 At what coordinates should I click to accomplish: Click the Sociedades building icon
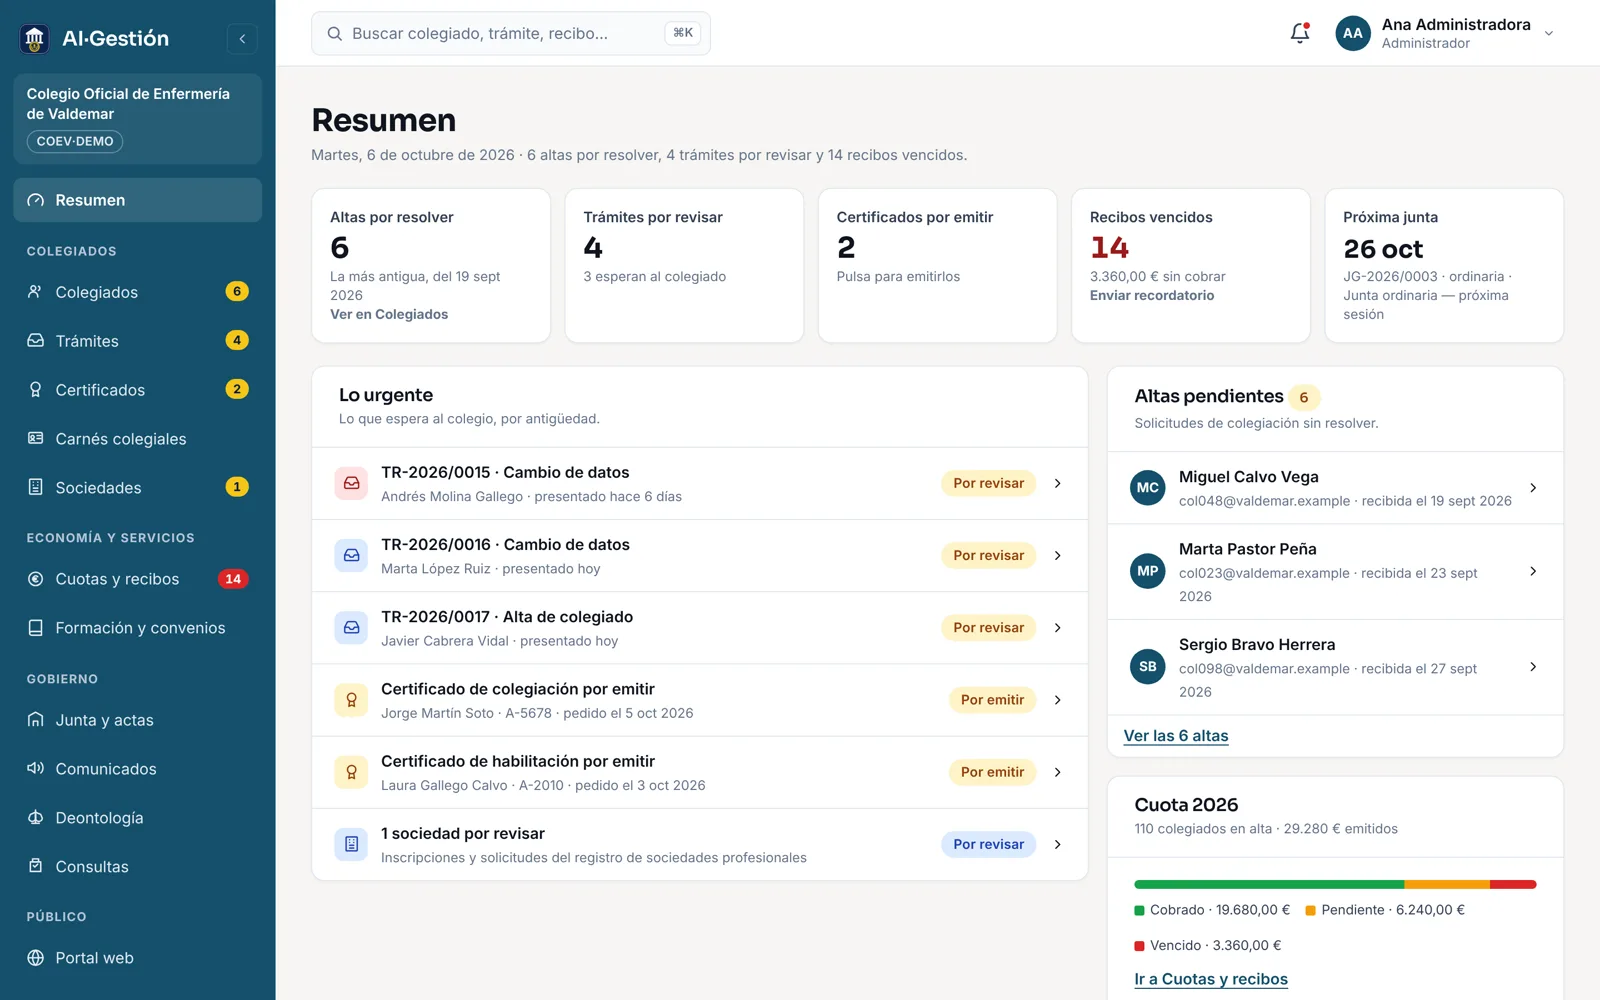36,488
